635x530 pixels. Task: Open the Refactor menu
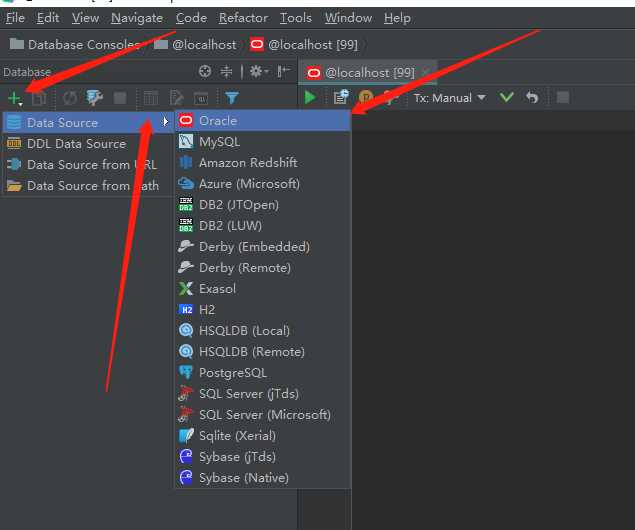point(243,18)
